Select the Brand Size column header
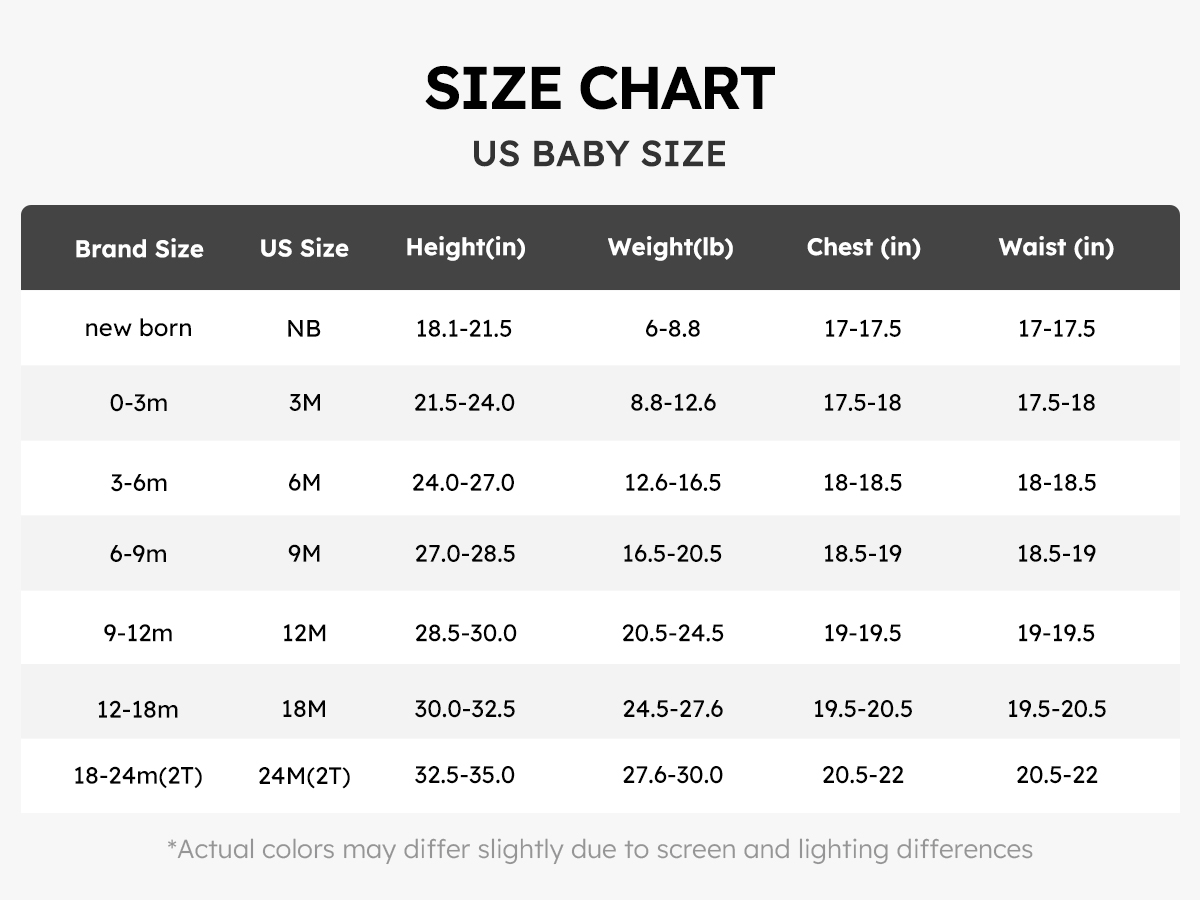The width and height of the screenshot is (1200, 900). 139,249
